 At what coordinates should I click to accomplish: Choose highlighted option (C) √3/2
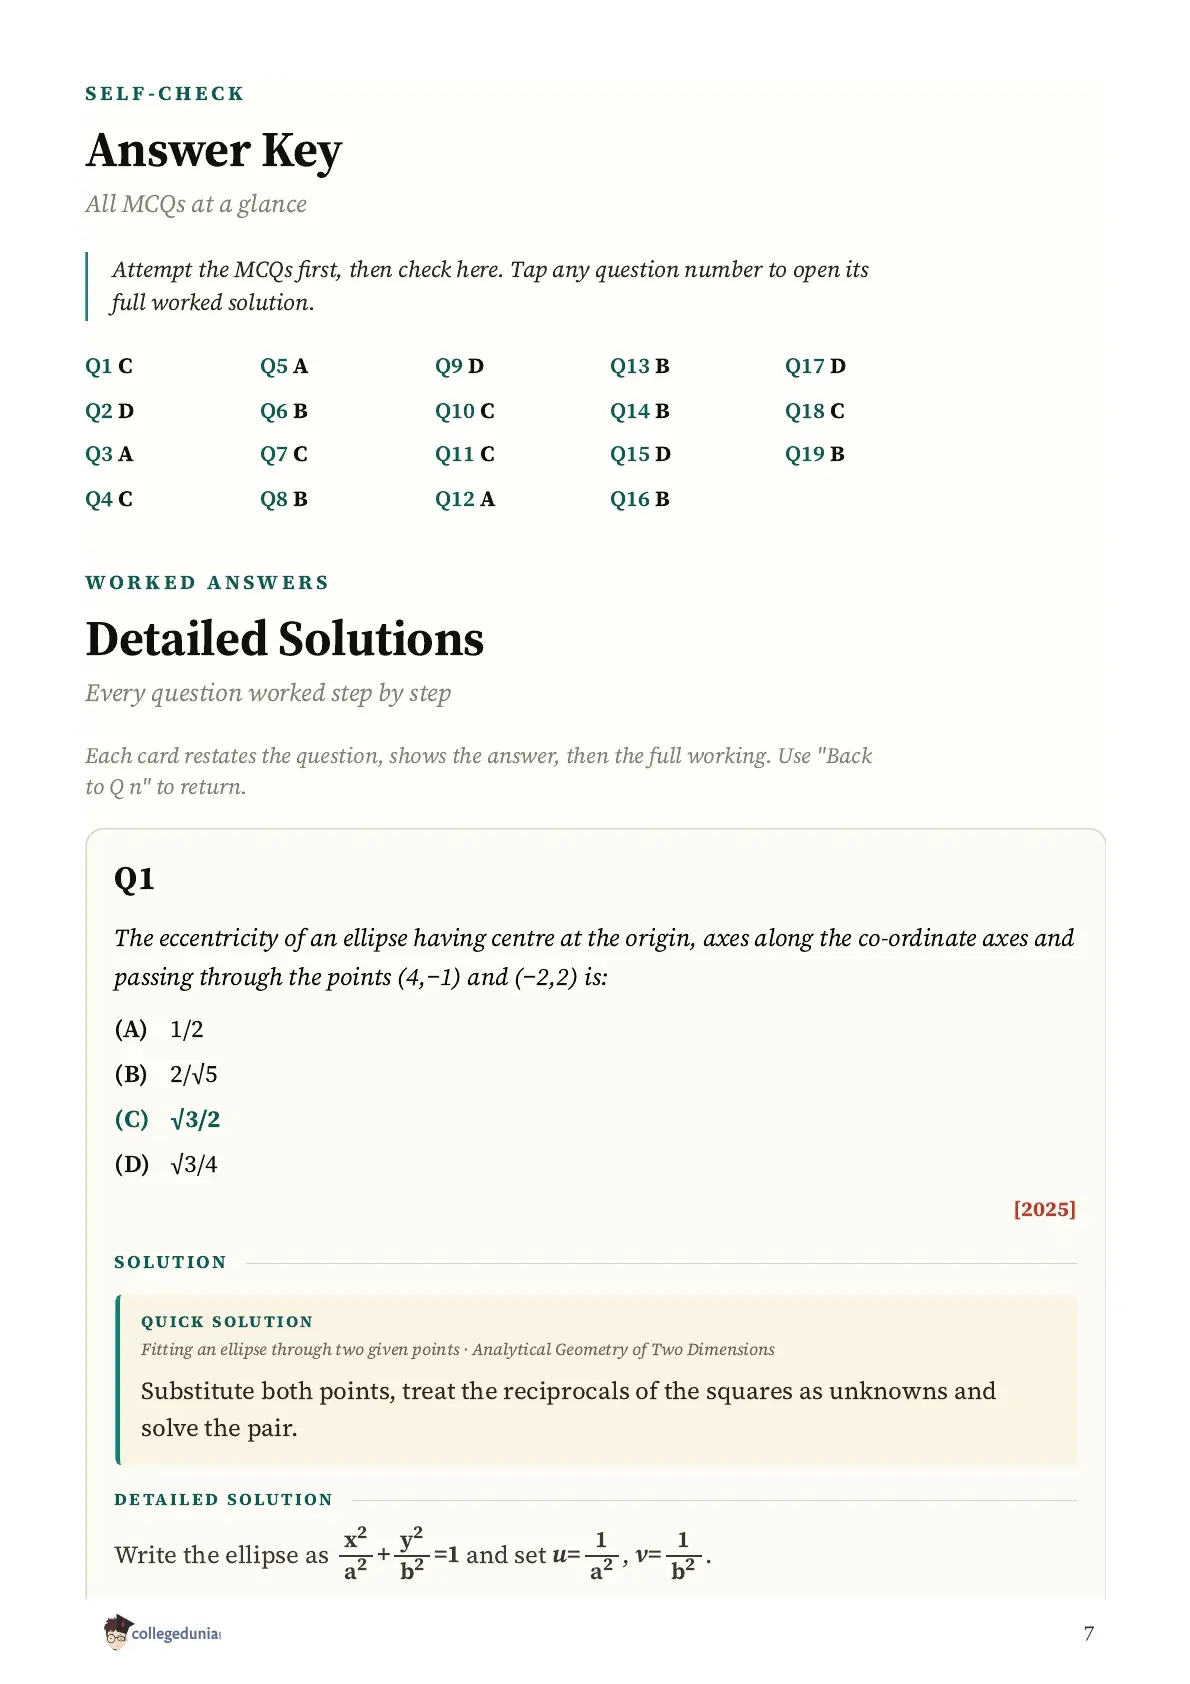tap(167, 1119)
